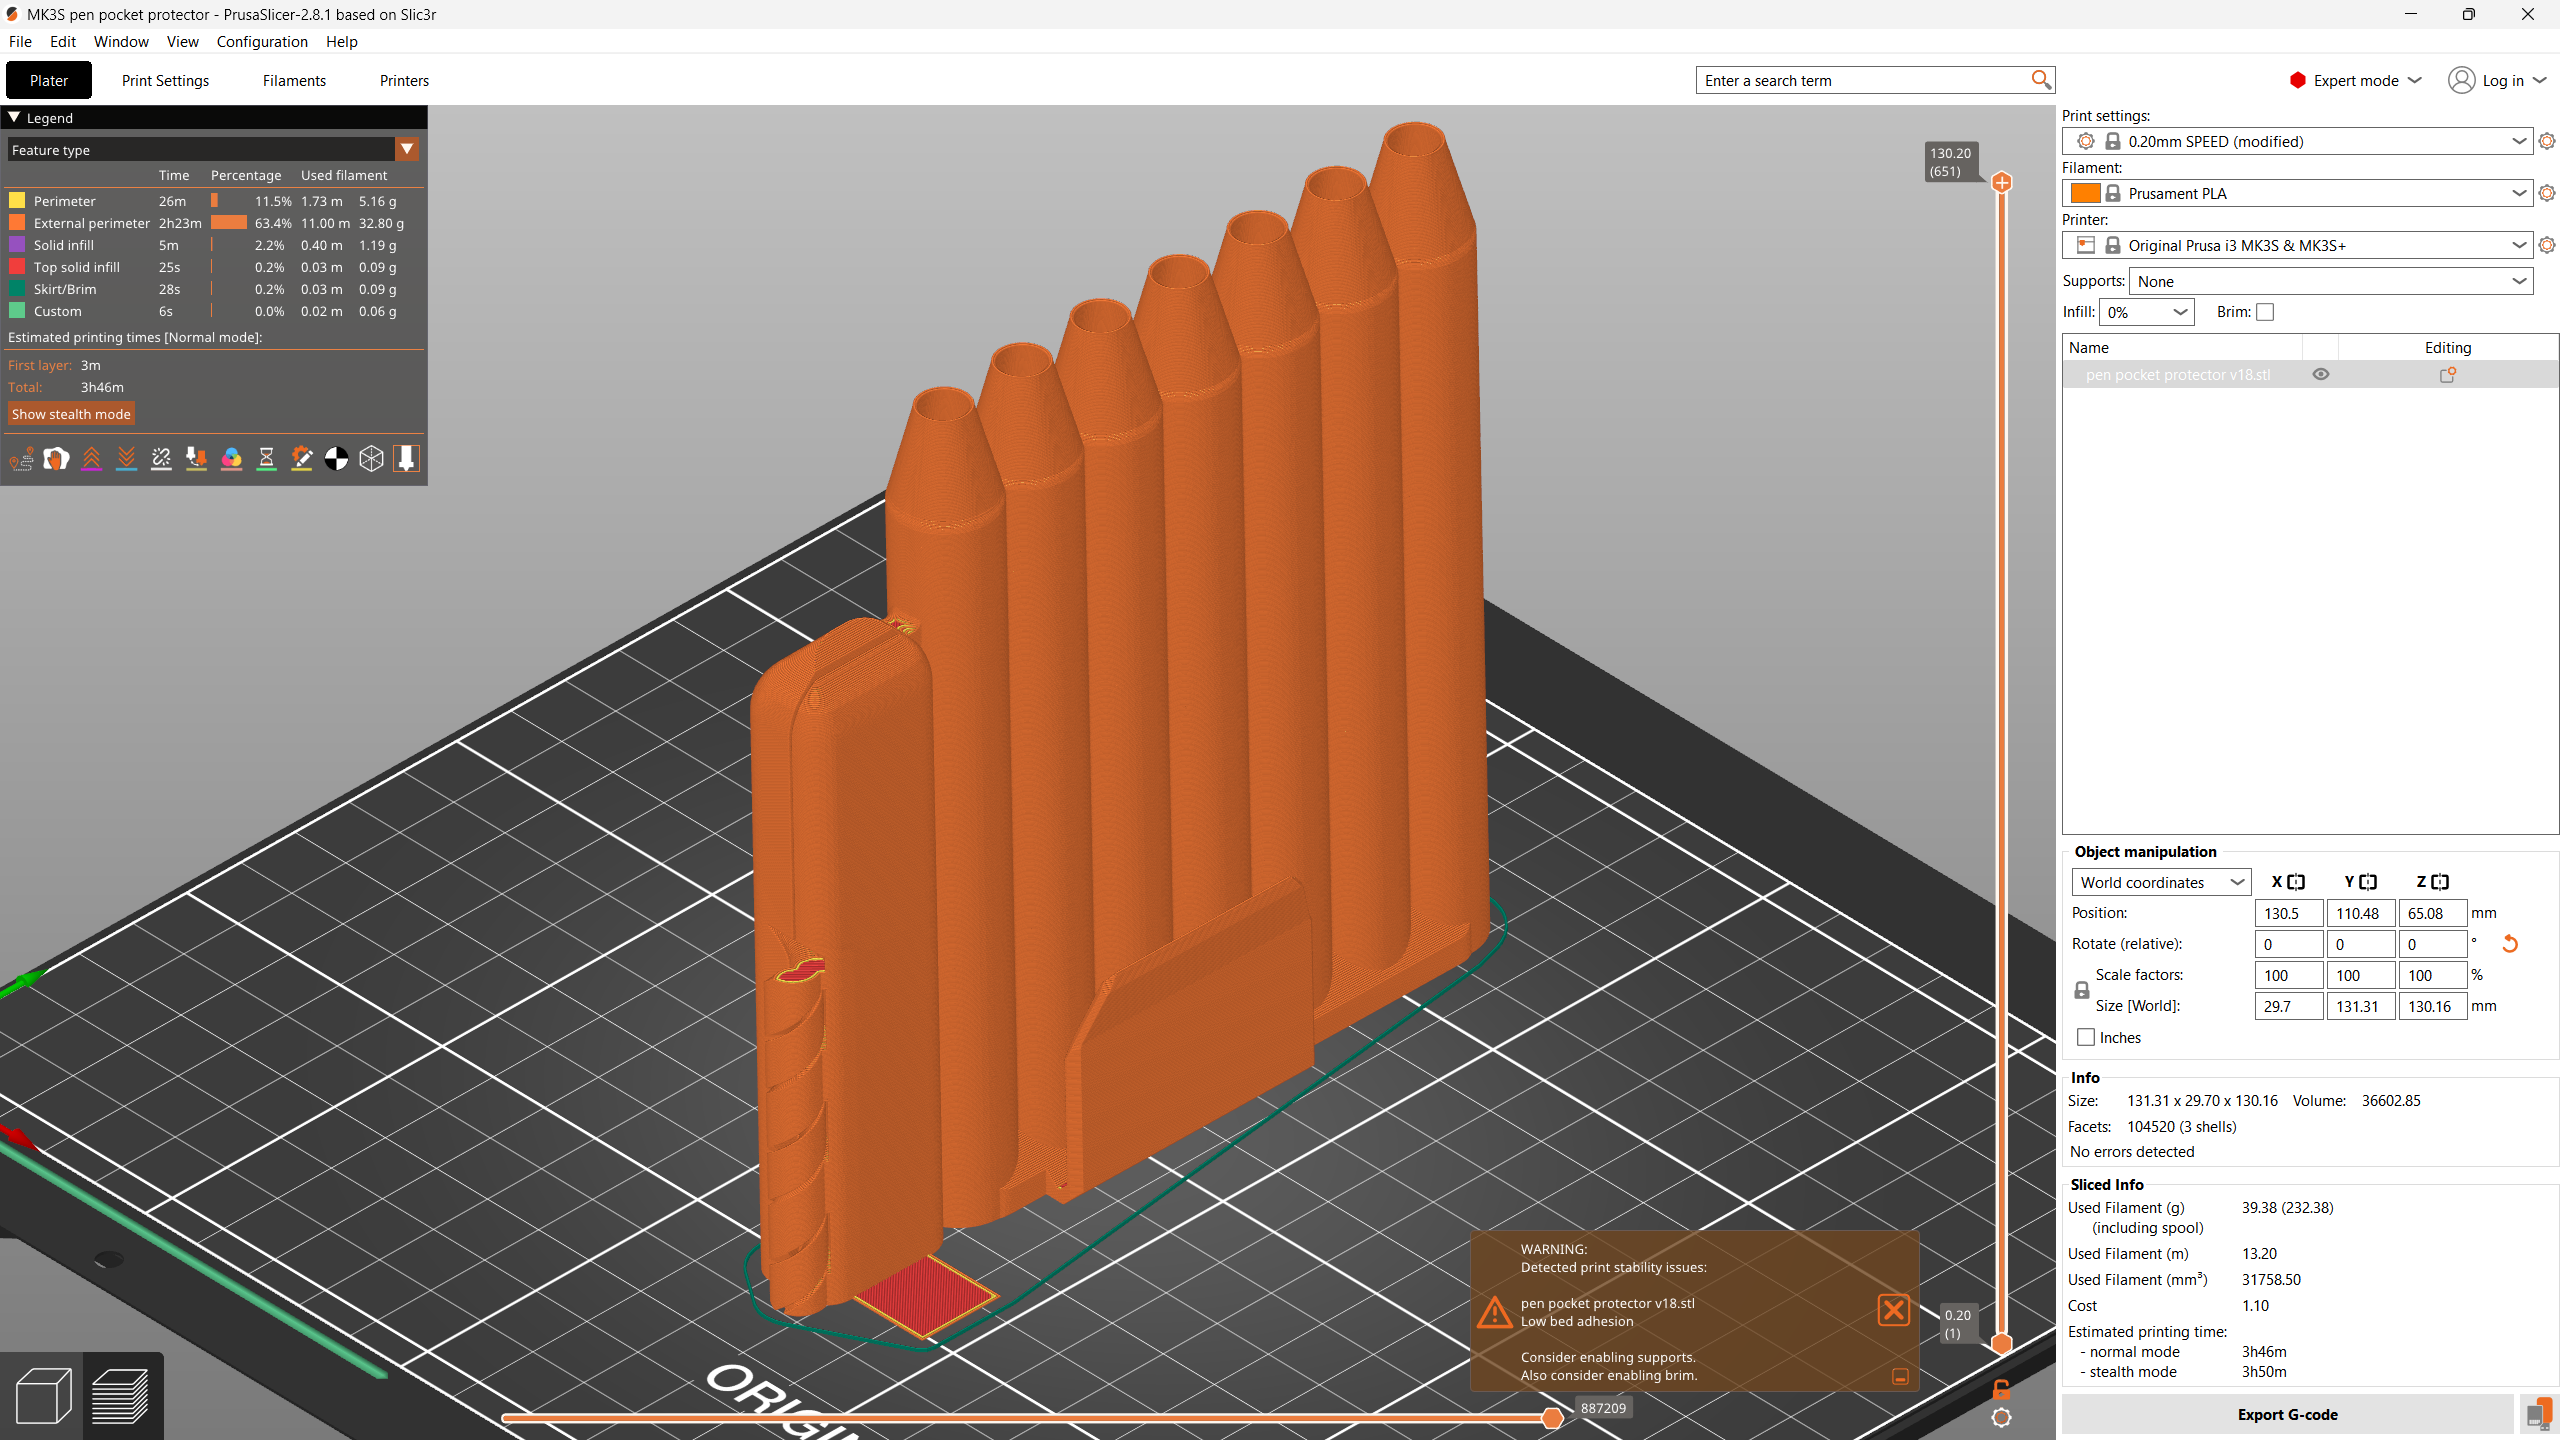This screenshot has width=2560, height=1440.
Task: Open the Feature type view dropdown
Action: 213,150
